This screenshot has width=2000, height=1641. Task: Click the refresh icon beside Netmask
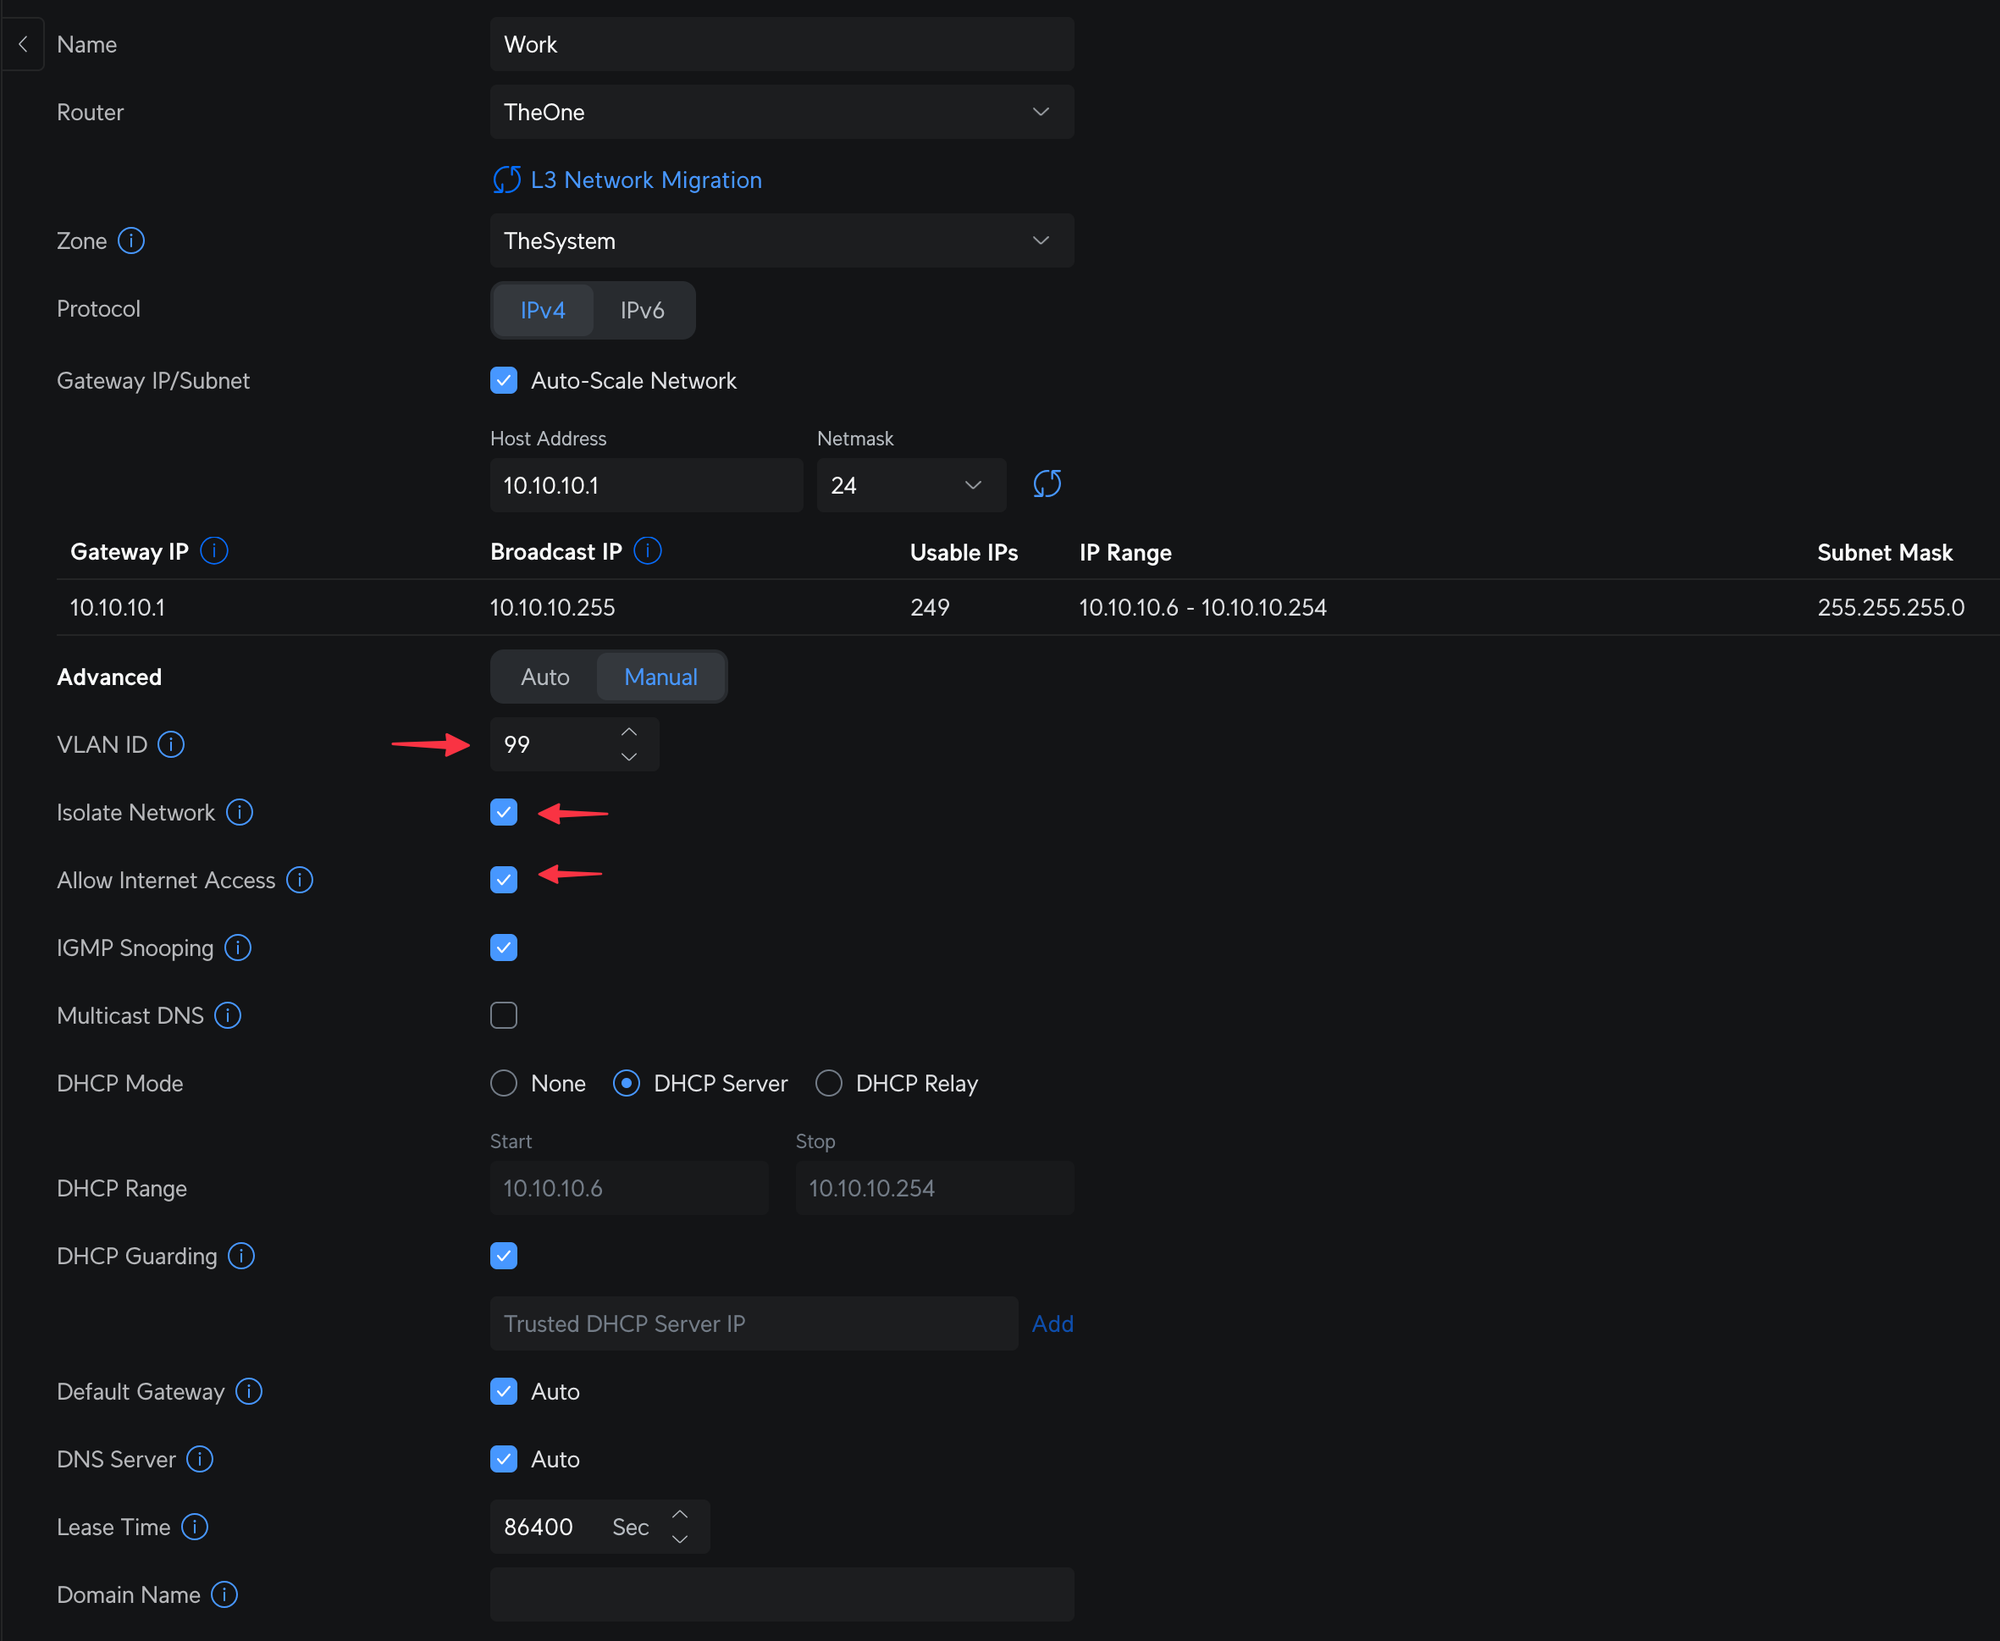pyautogui.click(x=1046, y=485)
